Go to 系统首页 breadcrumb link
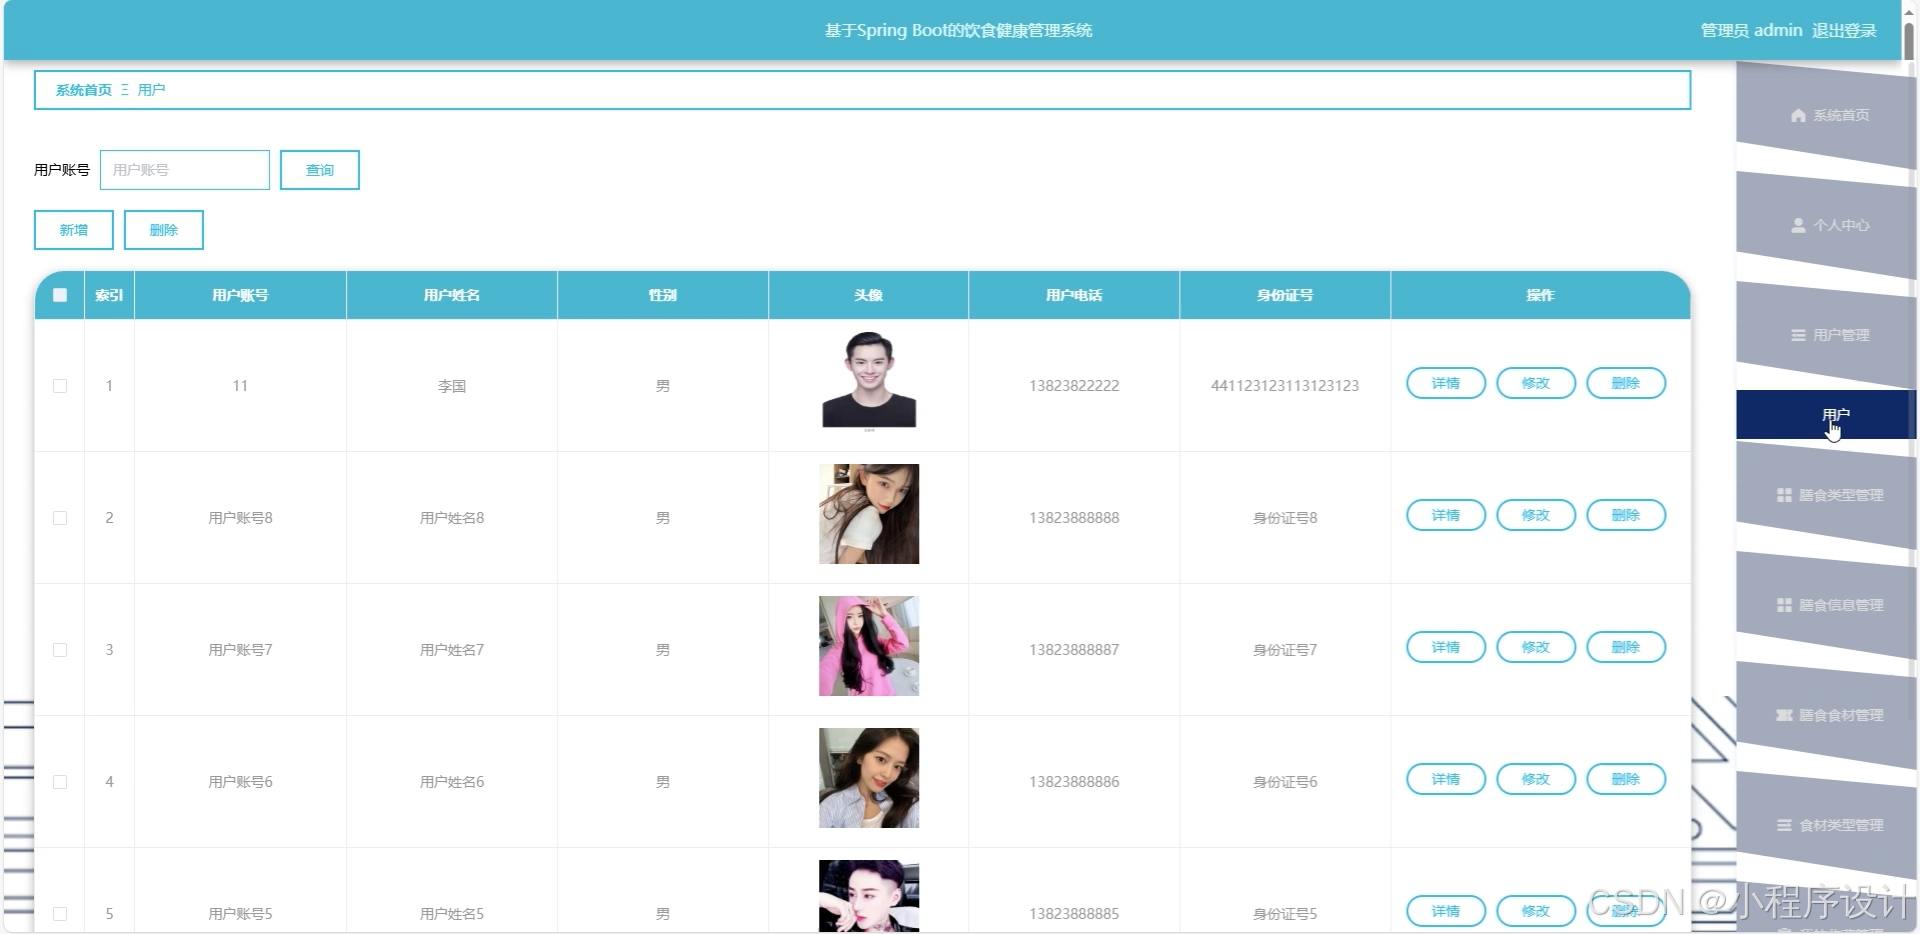 (84, 90)
